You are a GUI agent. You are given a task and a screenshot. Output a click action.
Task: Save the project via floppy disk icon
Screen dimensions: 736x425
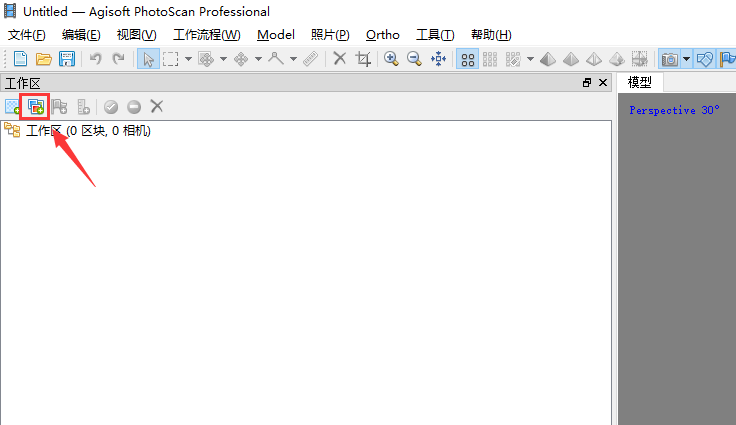[x=67, y=59]
